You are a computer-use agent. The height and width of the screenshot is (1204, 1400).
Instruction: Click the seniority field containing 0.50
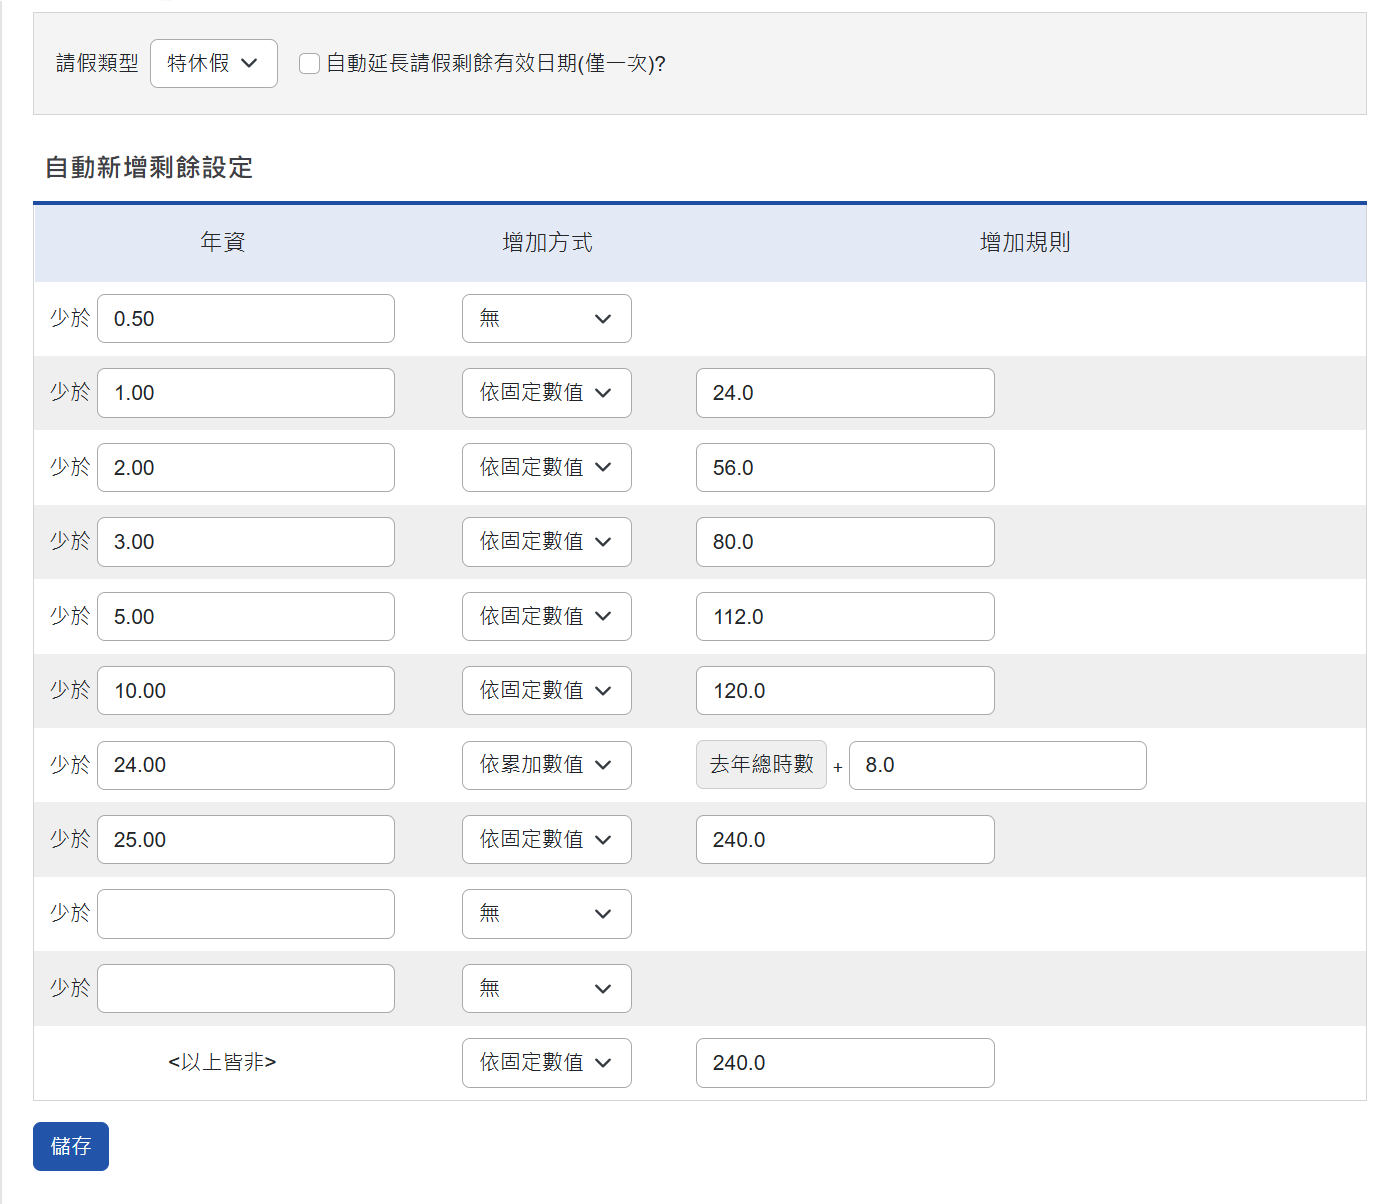coord(246,319)
